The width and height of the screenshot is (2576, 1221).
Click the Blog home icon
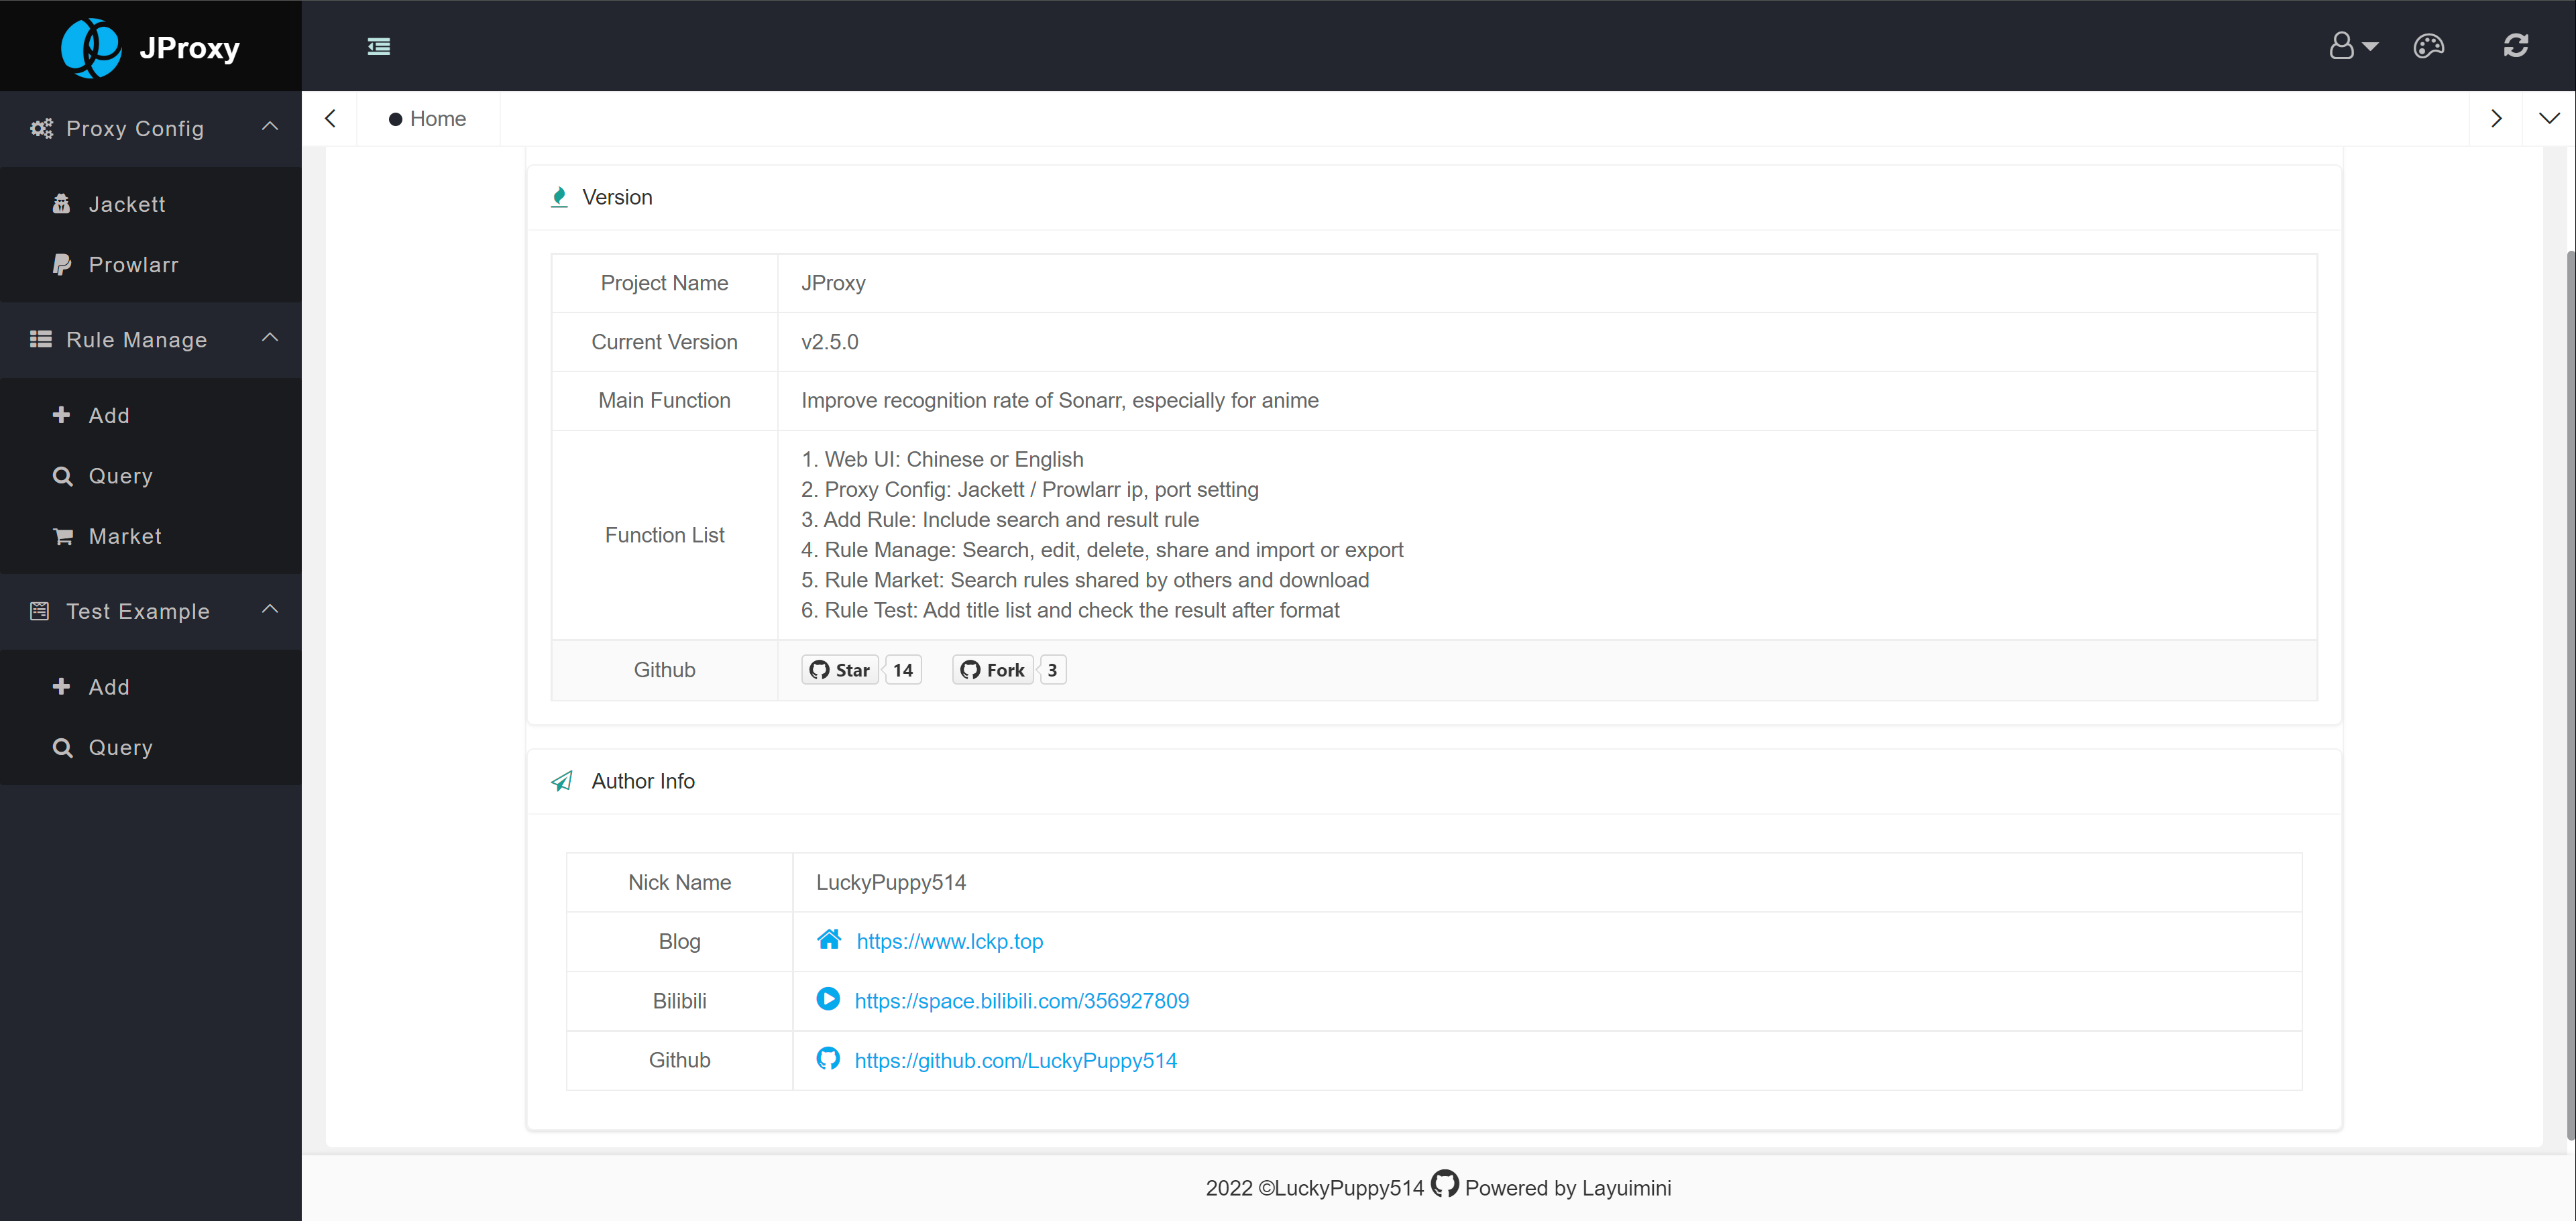(828, 939)
